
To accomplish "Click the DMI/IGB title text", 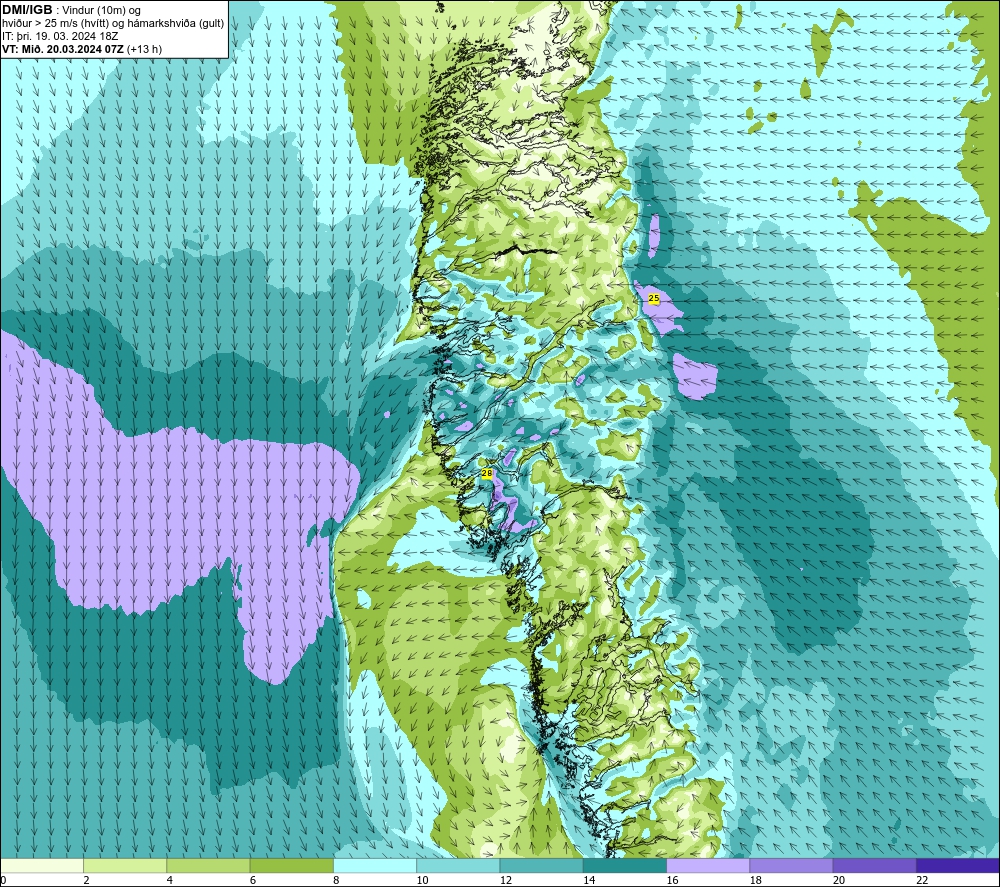I will point(27,10).
